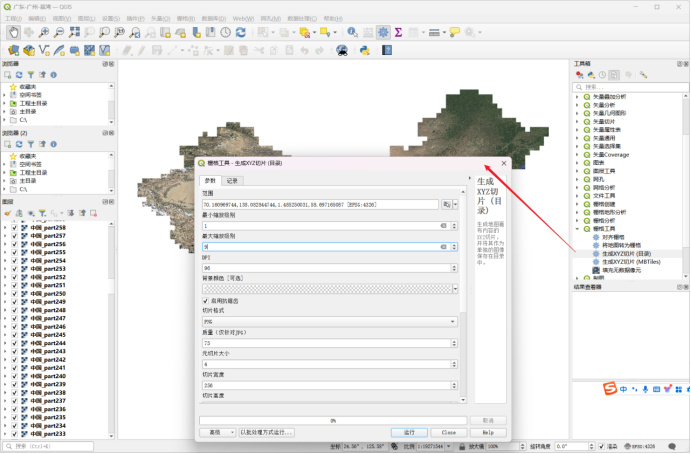Click toolbox Python scripts icon
This screenshot has width=691, height=454.
tap(591, 75)
